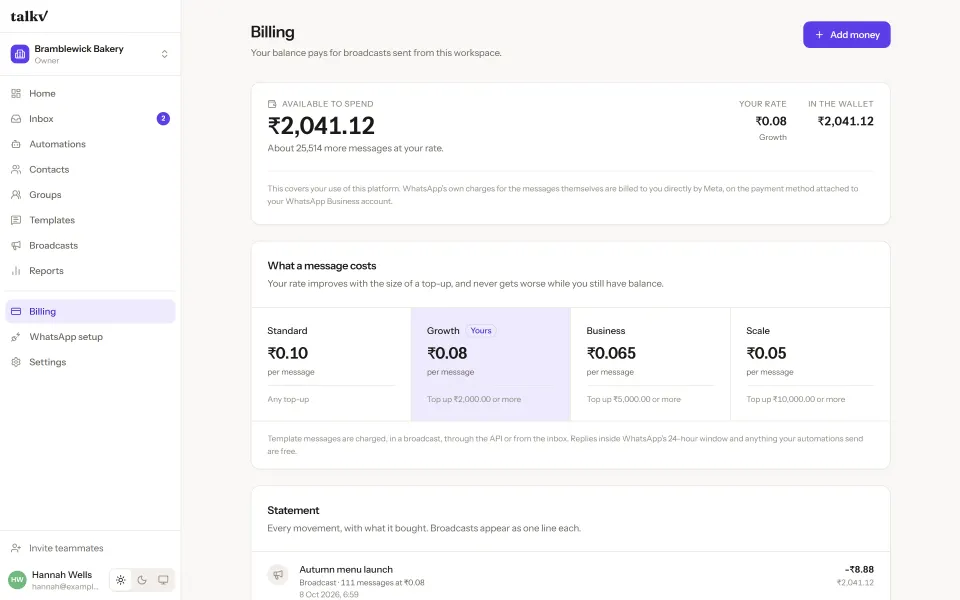Click the Yours badge on Growth

point(481,331)
